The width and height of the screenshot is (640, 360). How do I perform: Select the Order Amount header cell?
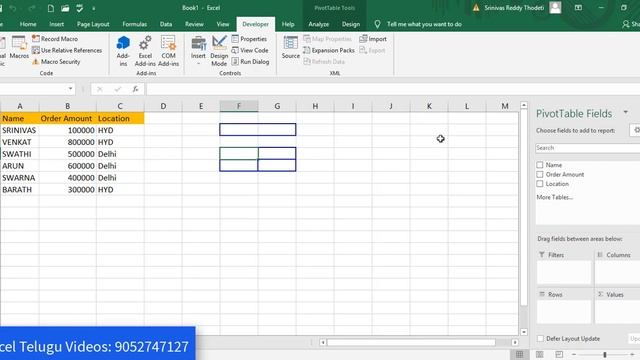pyautogui.click(x=68, y=118)
